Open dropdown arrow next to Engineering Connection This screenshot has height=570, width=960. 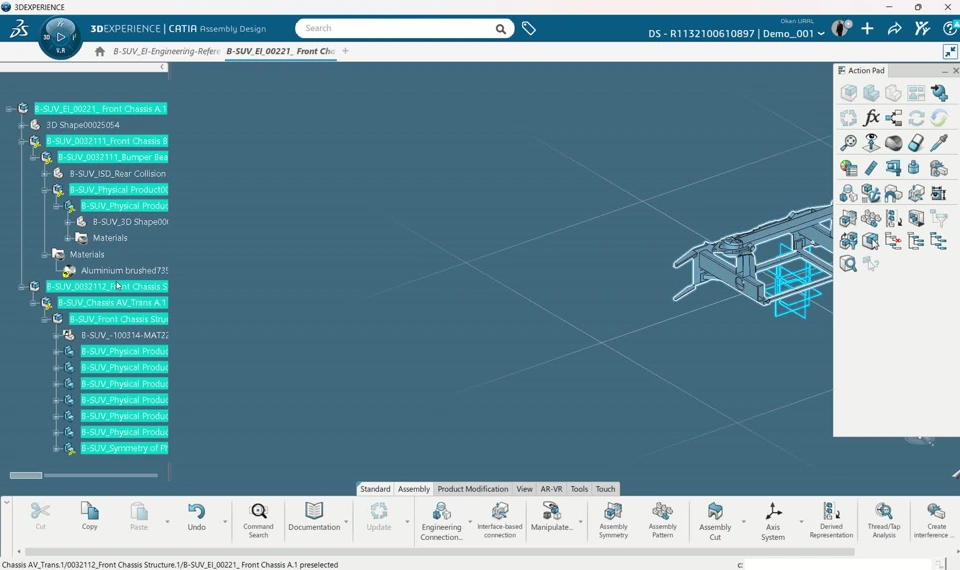click(x=470, y=522)
